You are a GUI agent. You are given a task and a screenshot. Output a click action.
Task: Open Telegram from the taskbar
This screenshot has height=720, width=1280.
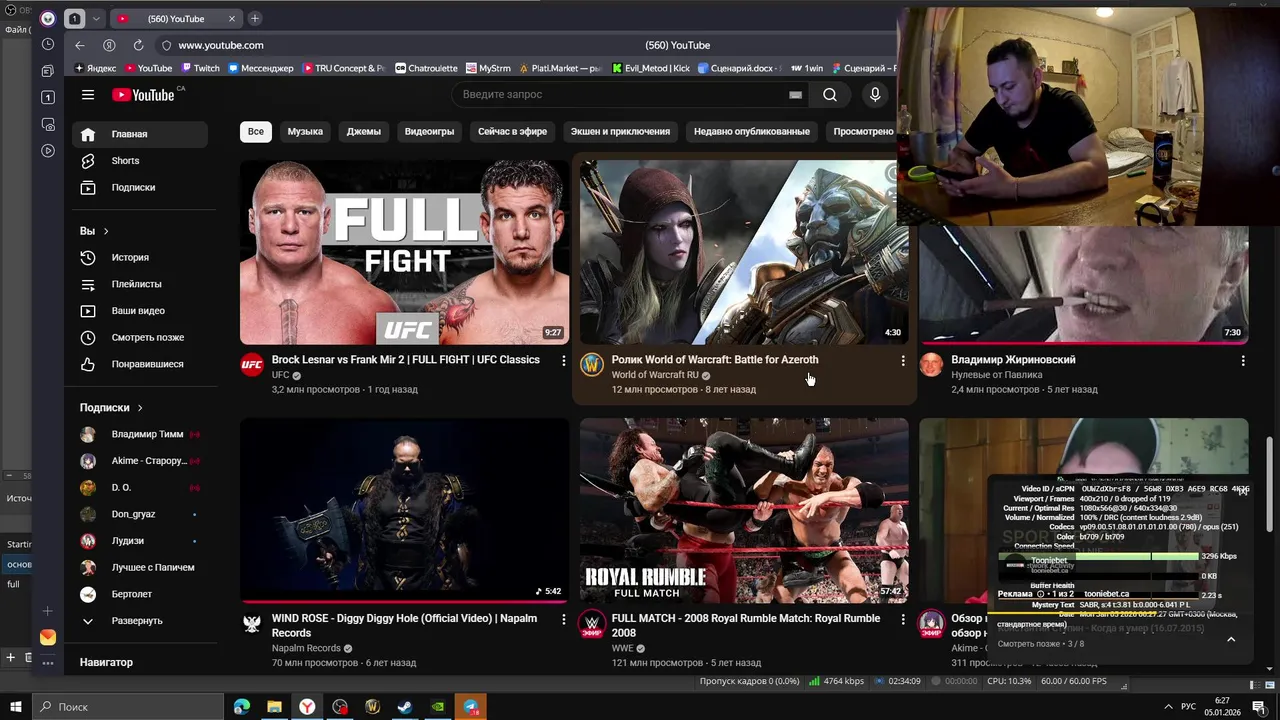tap(471, 707)
